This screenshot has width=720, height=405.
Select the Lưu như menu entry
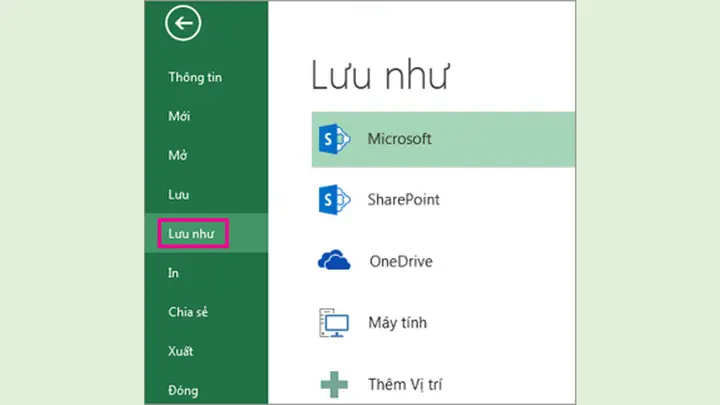(x=191, y=234)
